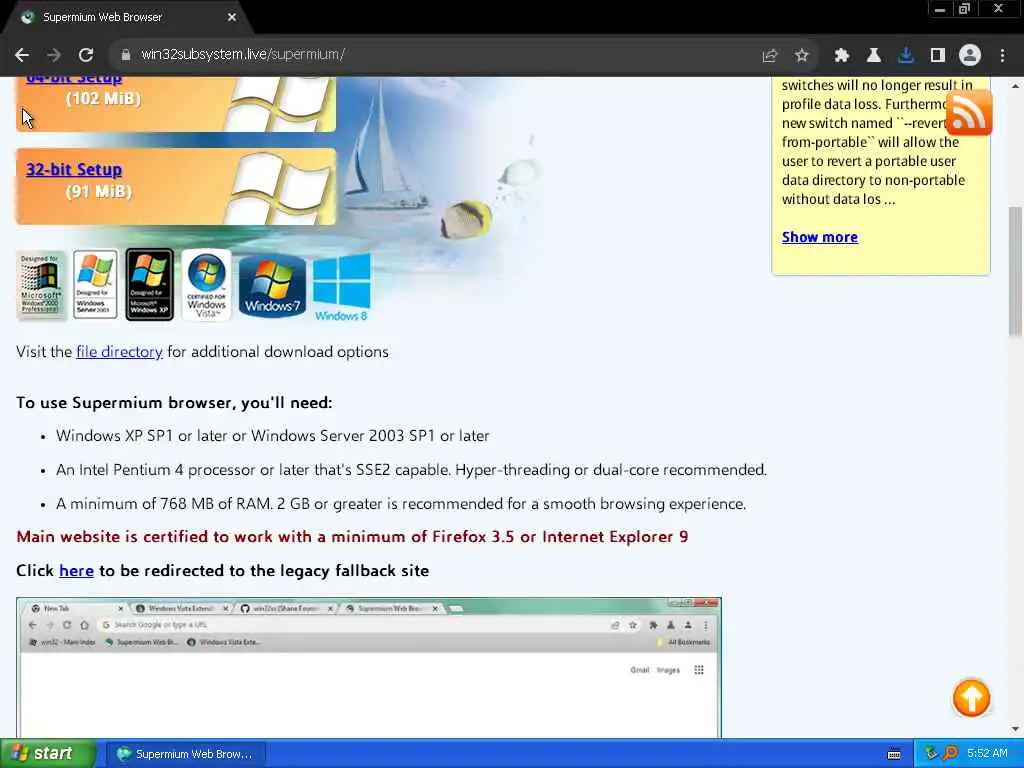Viewport: 1024px width, 768px height.
Task: Open the Windows XP start button
Action: pos(47,754)
